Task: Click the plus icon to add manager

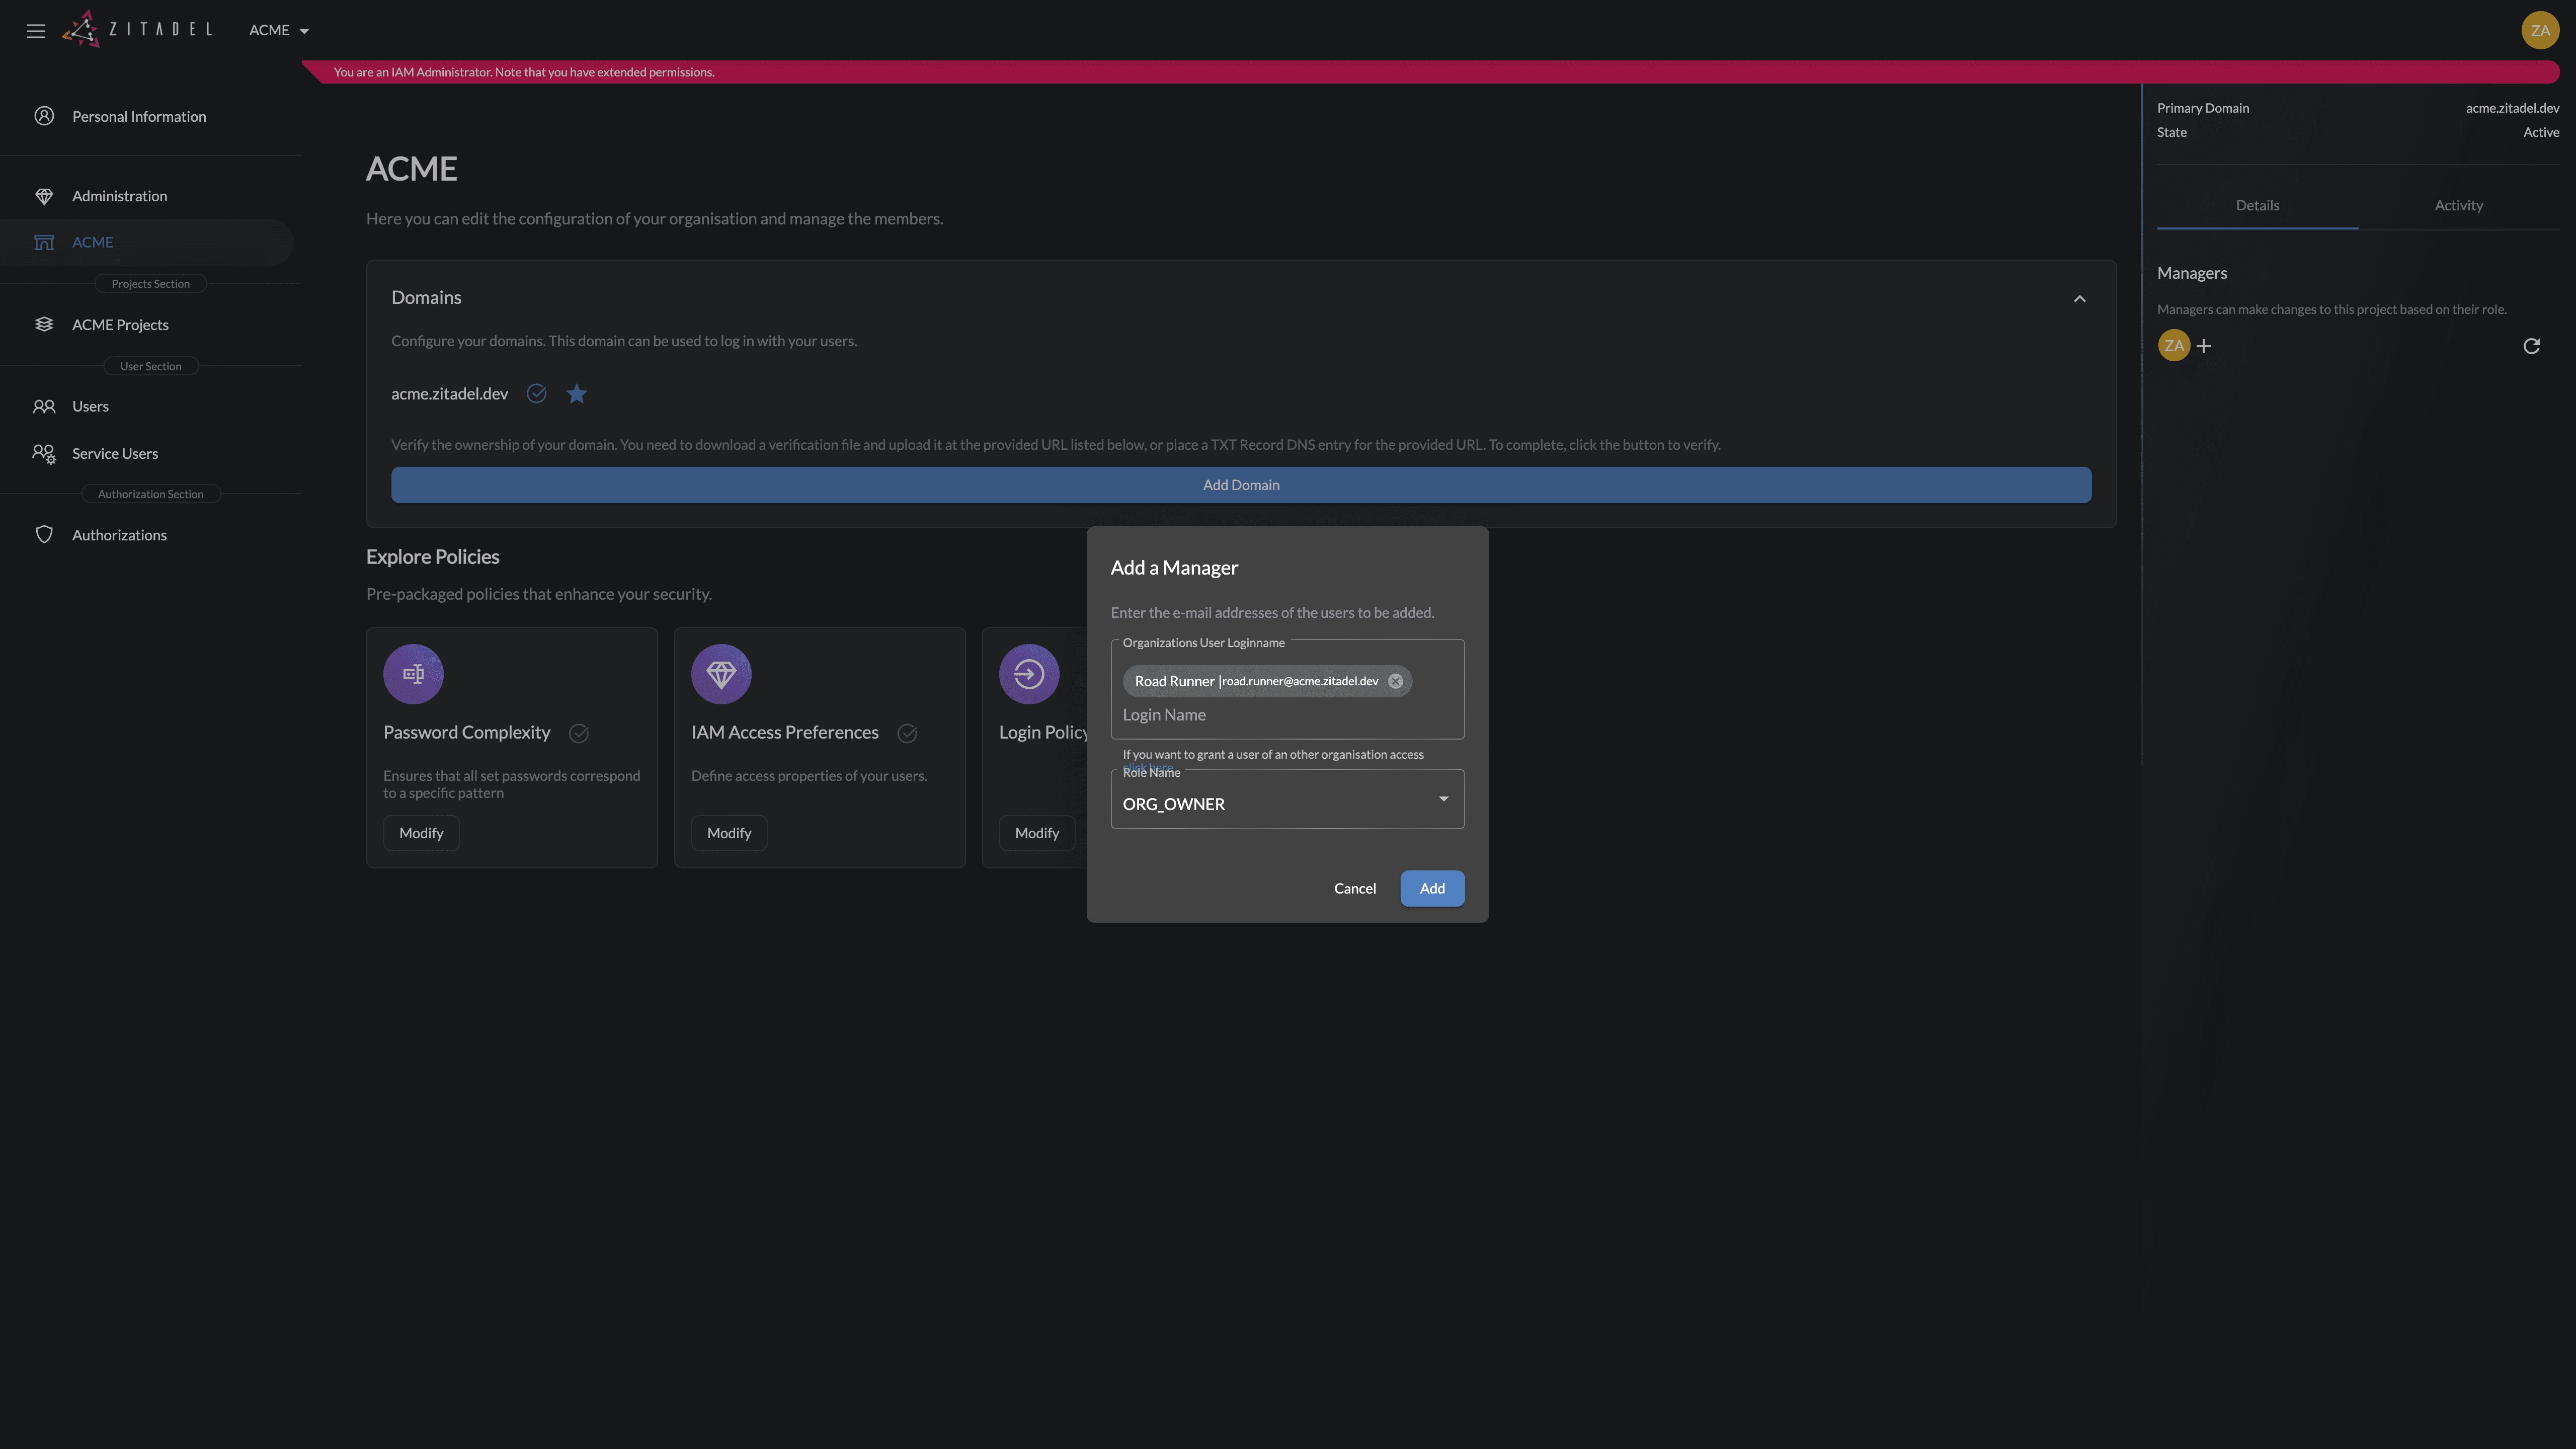Action: pos(2203,346)
